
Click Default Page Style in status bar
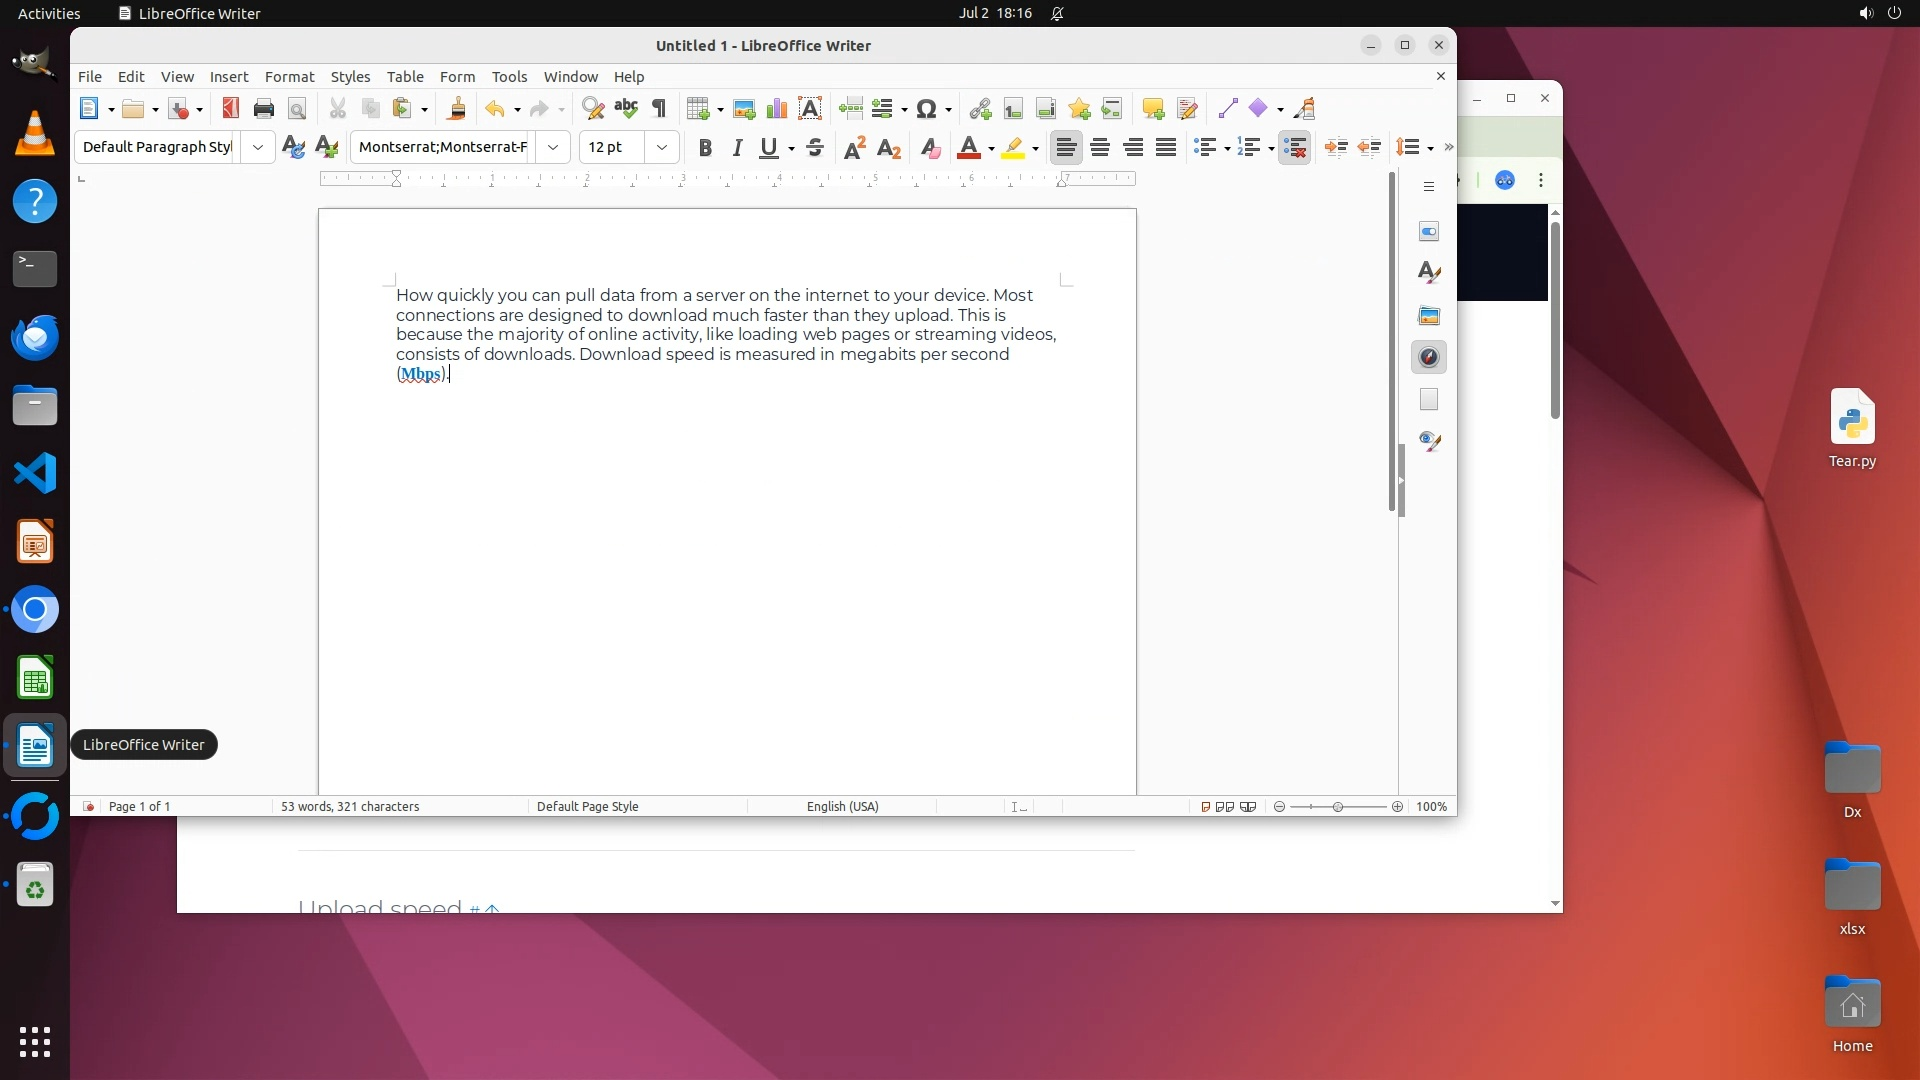[x=587, y=807]
